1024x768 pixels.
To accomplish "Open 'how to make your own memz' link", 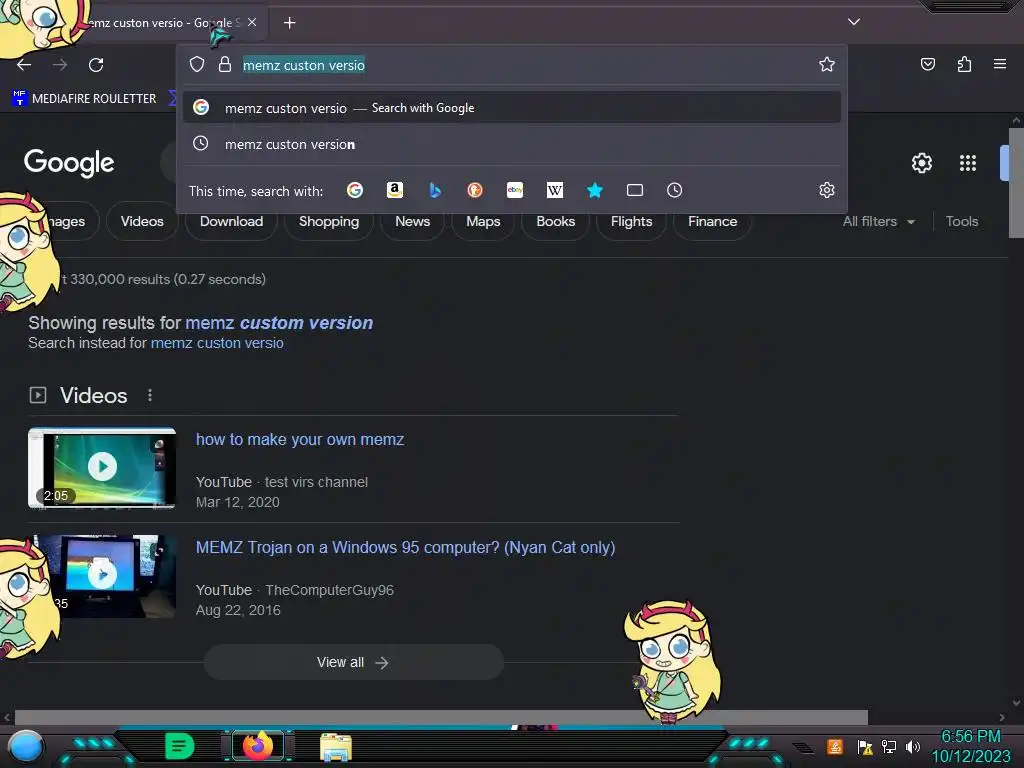I will click(x=300, y=440).
